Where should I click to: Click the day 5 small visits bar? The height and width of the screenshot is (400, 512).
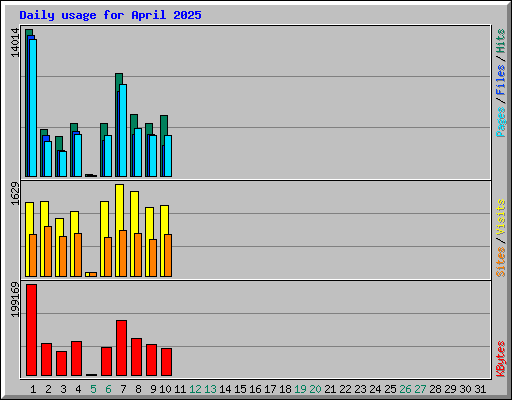[x=87, y=274]
